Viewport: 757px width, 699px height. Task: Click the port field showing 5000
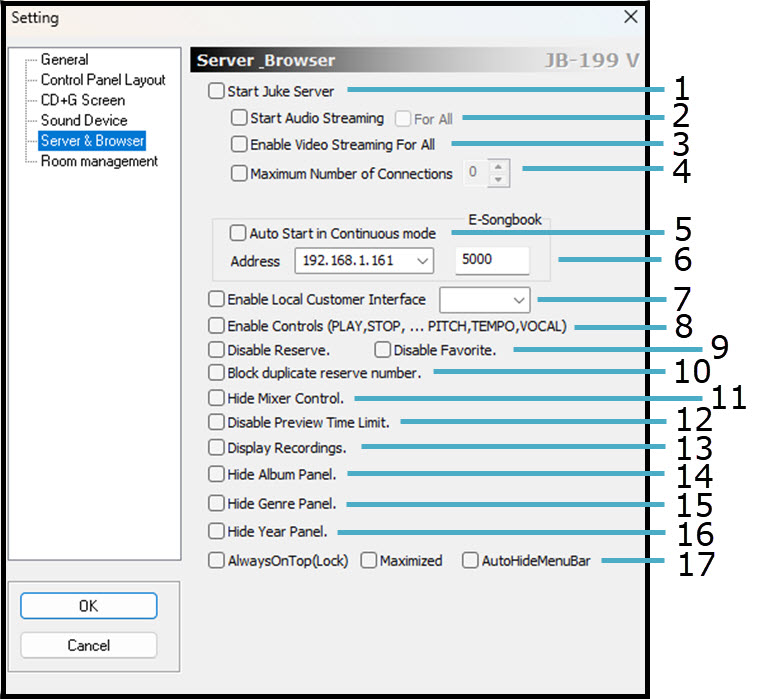coord(491,261)
